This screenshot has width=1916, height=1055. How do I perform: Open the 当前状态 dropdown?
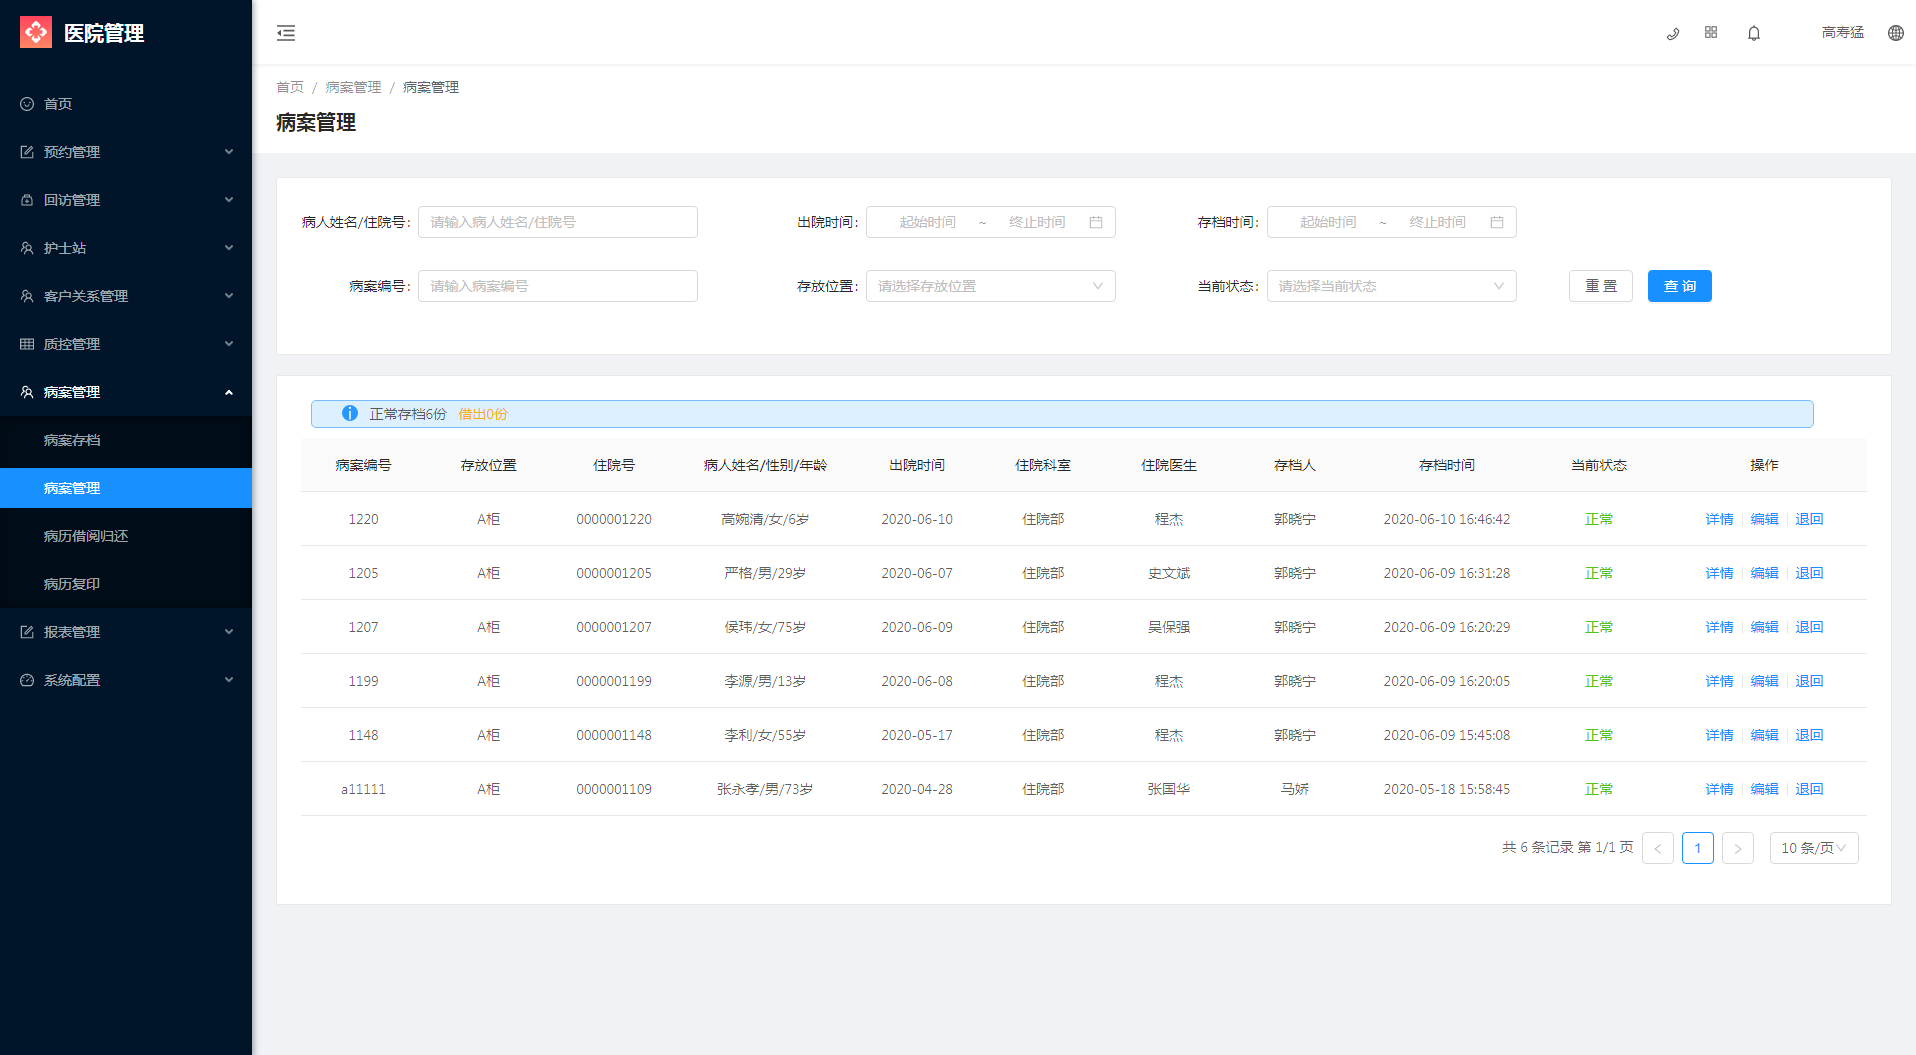[1392, 286]
